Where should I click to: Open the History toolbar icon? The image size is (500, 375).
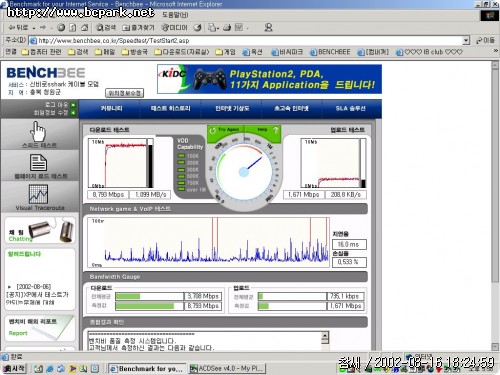point(197,28)
